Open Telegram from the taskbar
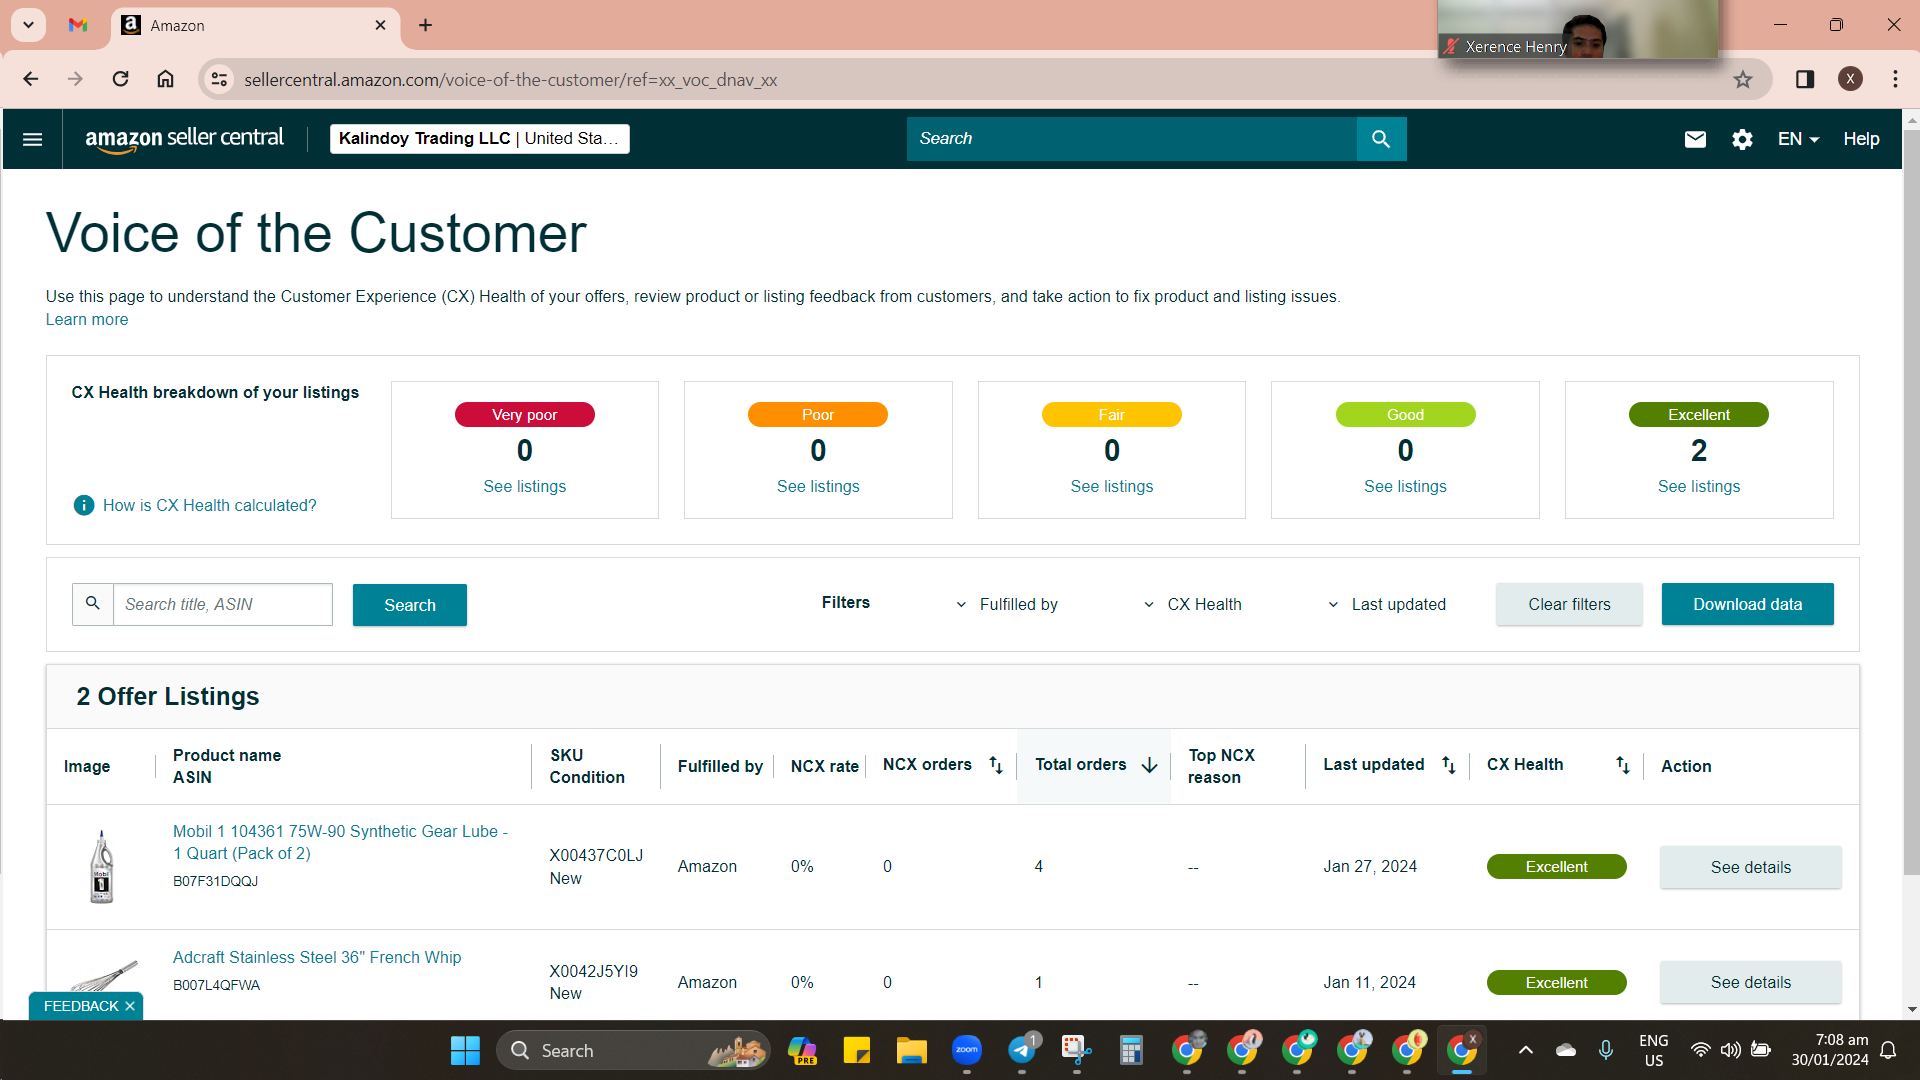 1021,1051
